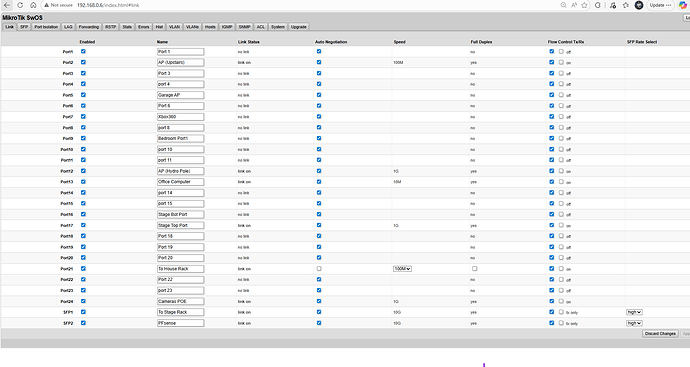Toggle Enabled checkbox for Port17
This screenshot has height=367, width=690.
point(83,225)
